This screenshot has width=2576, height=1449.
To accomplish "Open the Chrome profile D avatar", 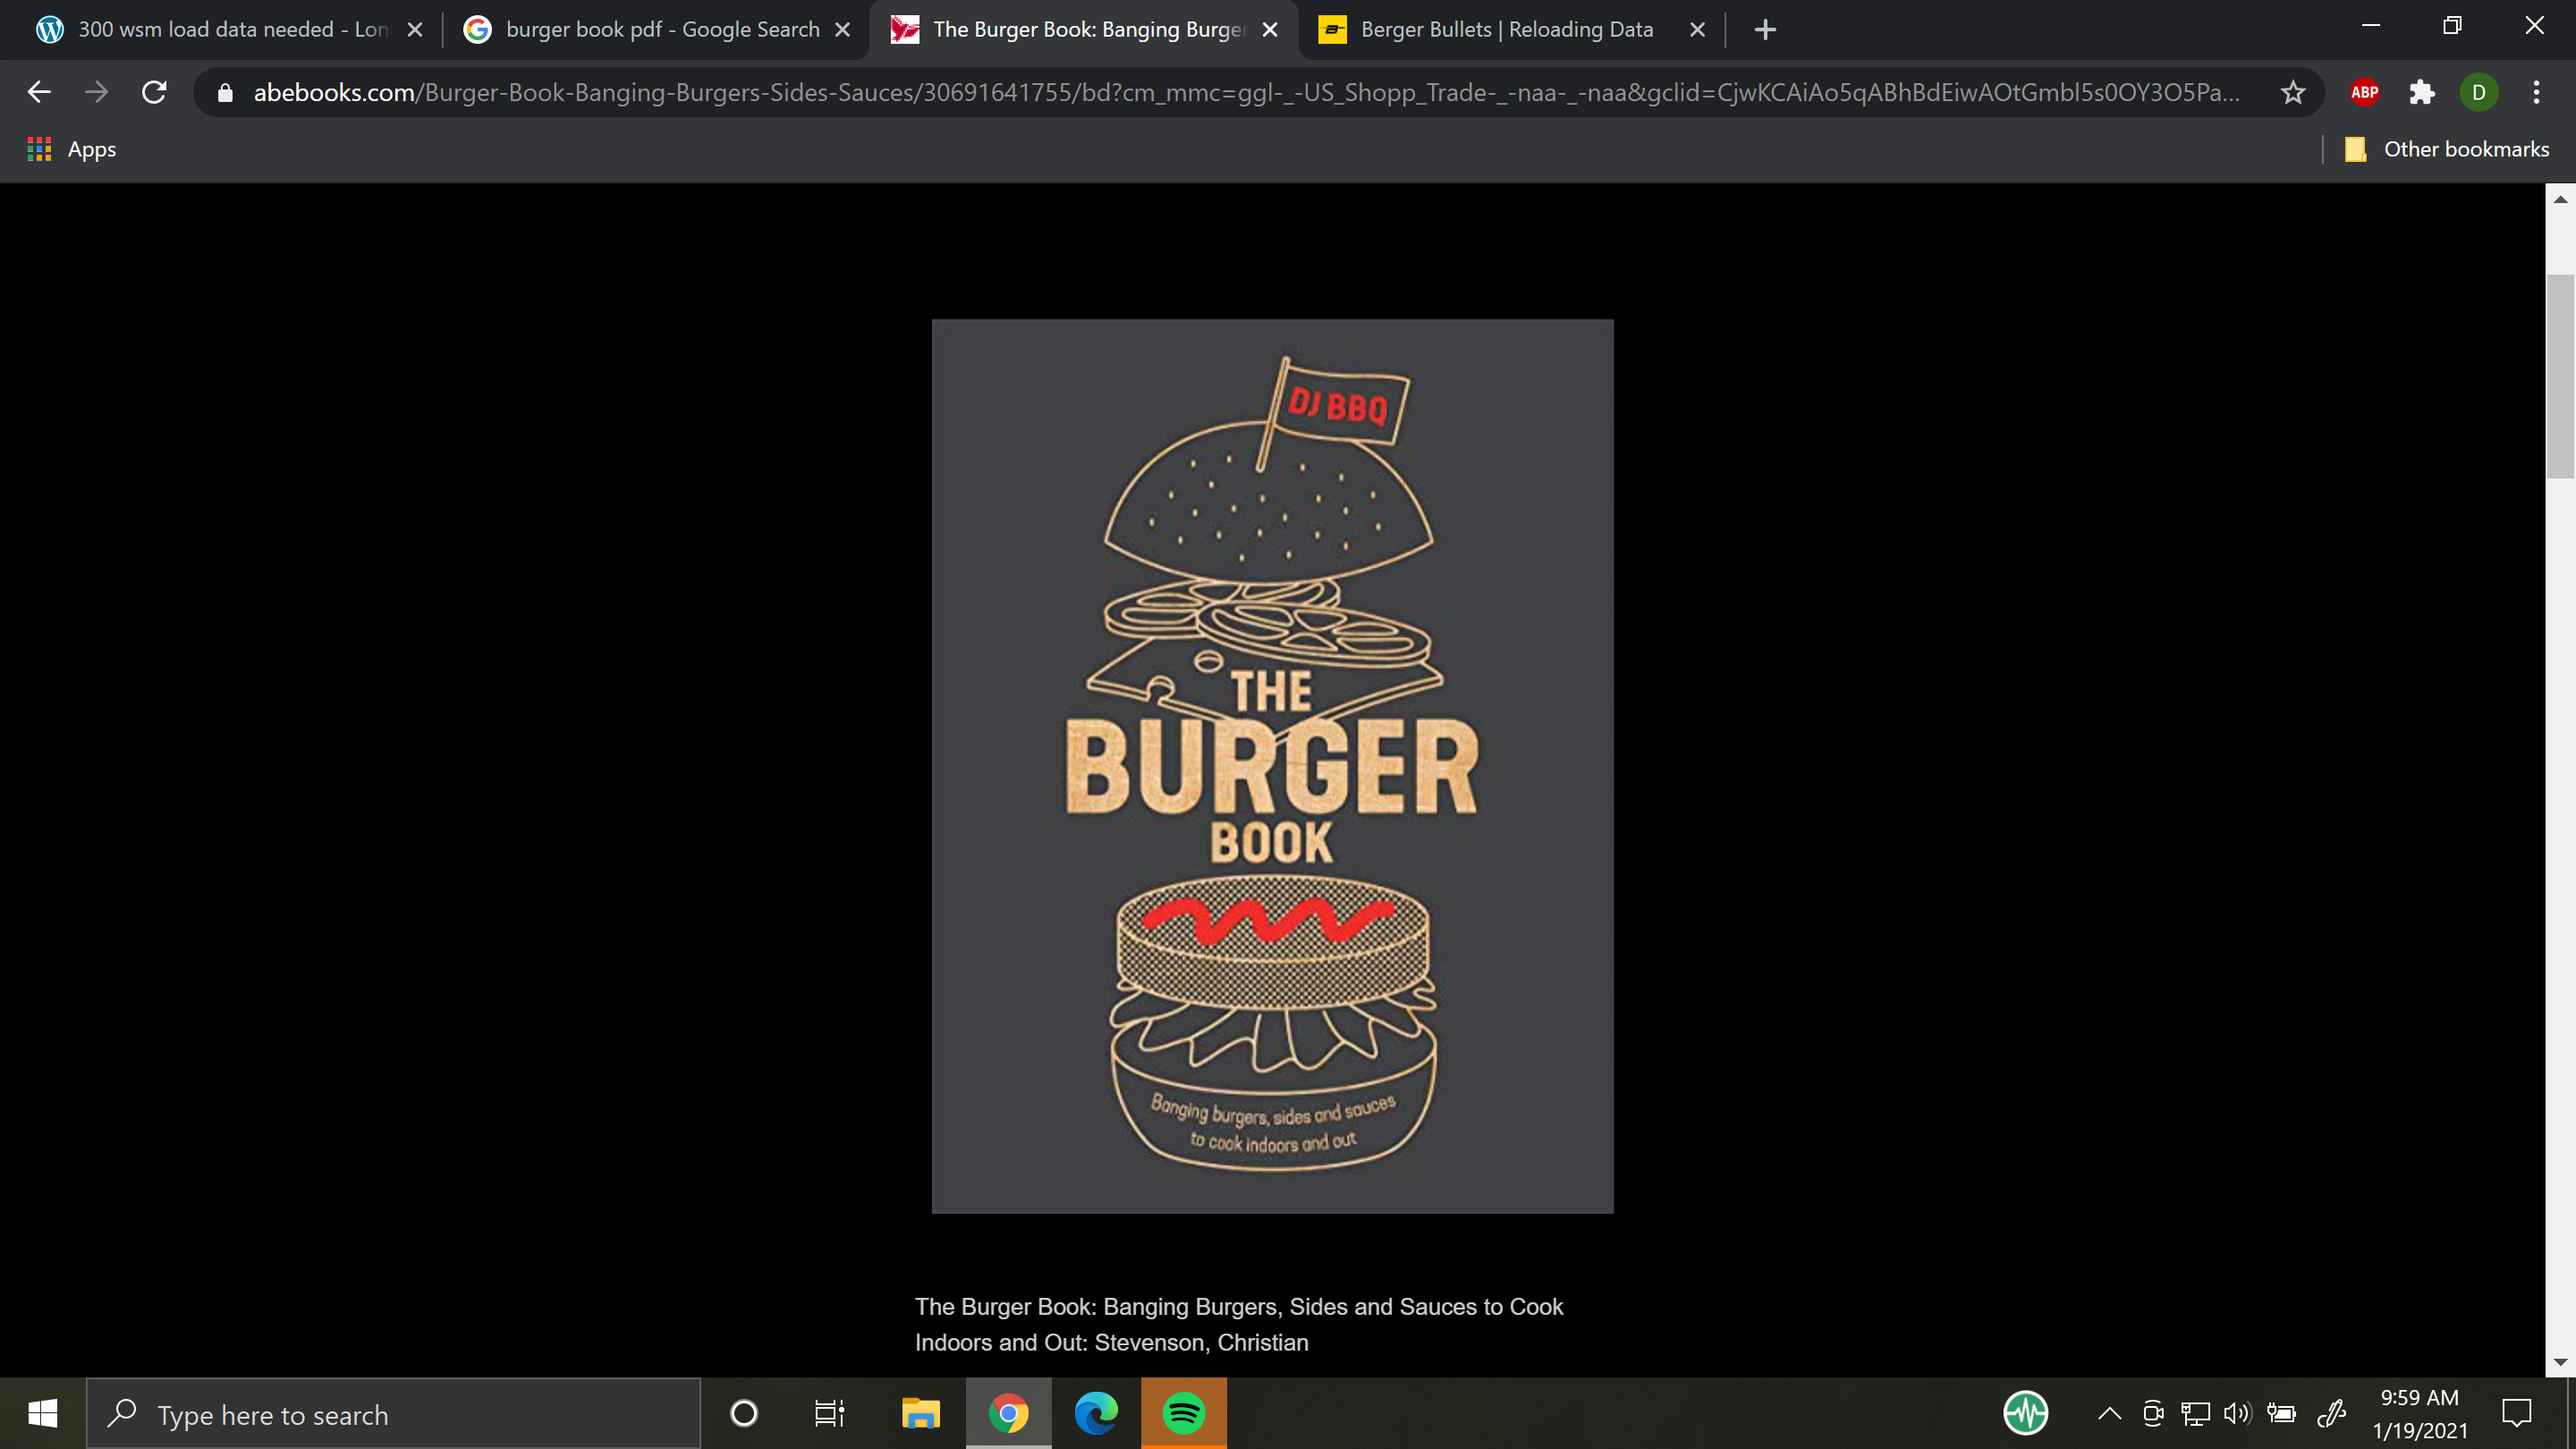I will tap(2478, 93).
